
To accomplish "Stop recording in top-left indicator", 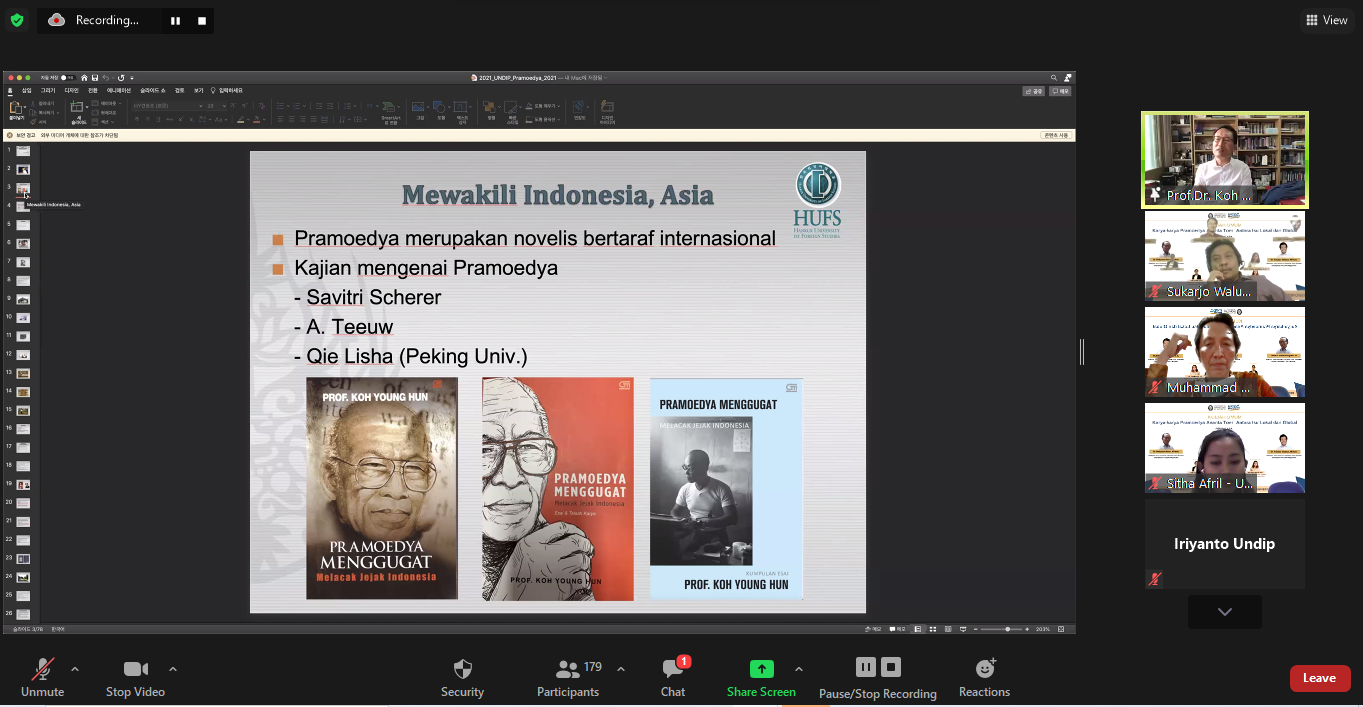I will [201, 21].
